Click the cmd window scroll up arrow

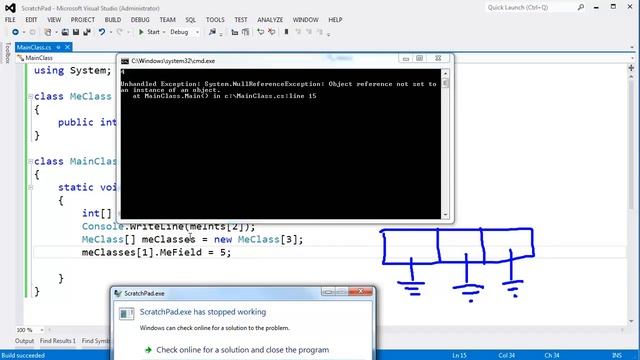coord(445,73)
